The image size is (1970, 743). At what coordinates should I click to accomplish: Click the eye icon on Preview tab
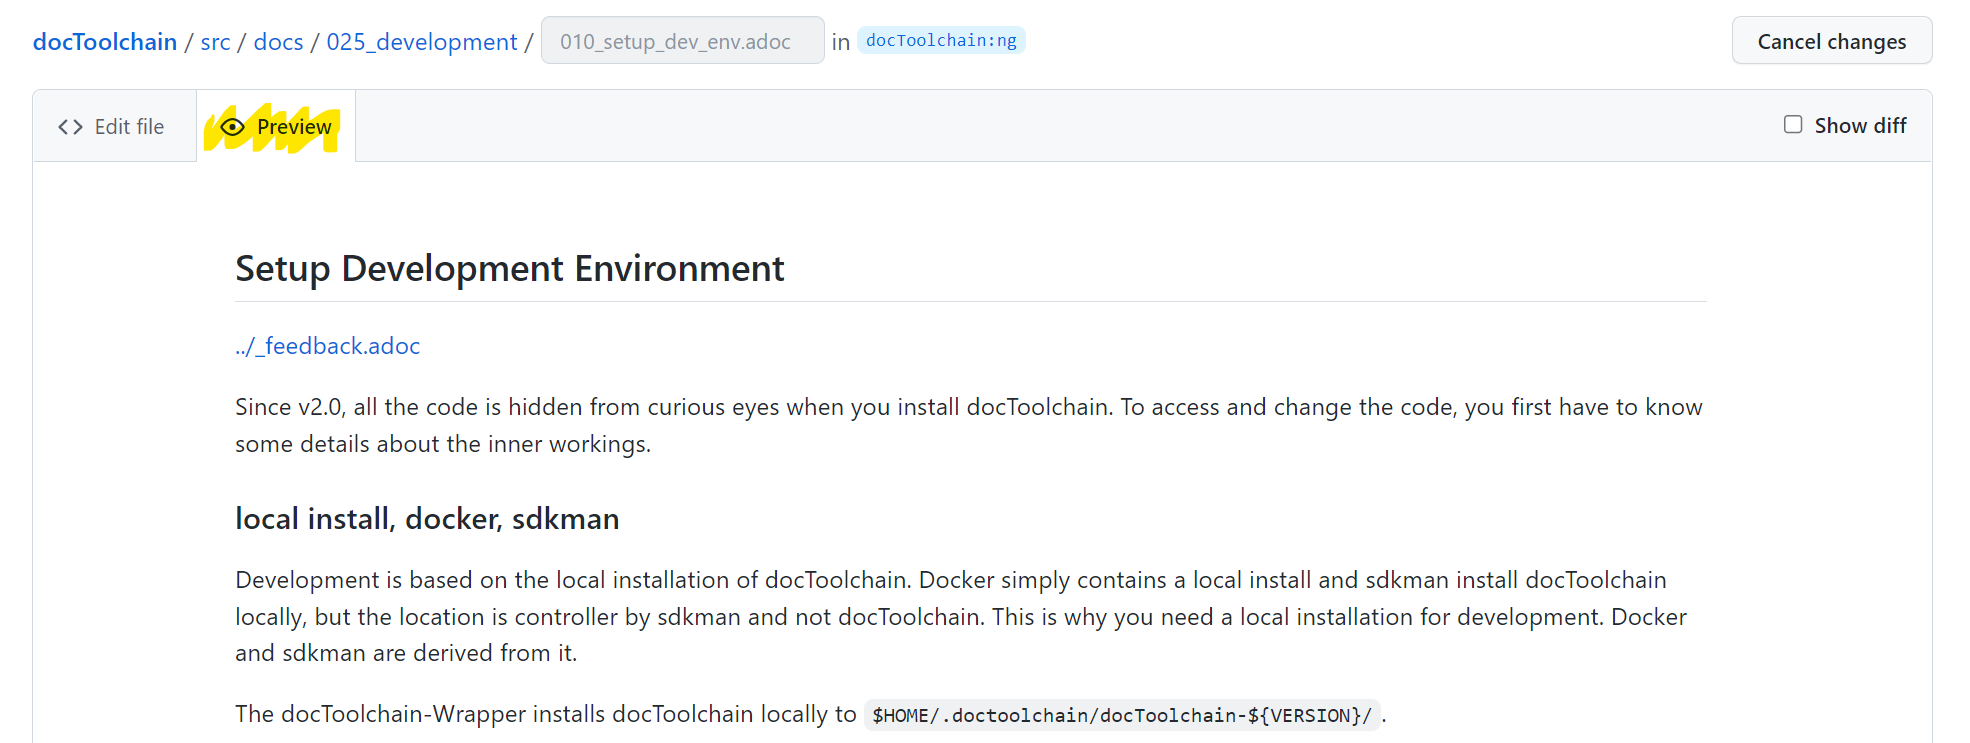[232, 127]
